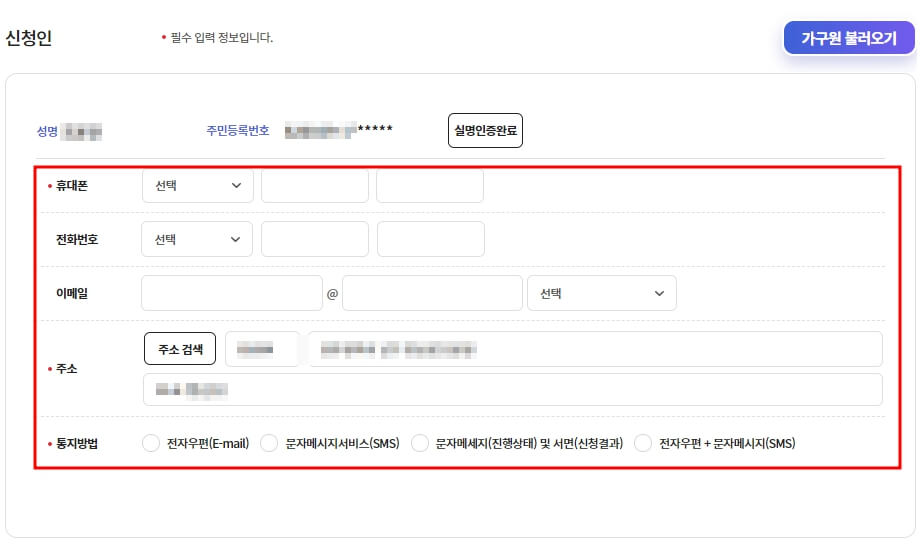Viewport: 923px width, 552px height.
Task: Click the 휴대폰 last number field
Action: tap(430, 186)
